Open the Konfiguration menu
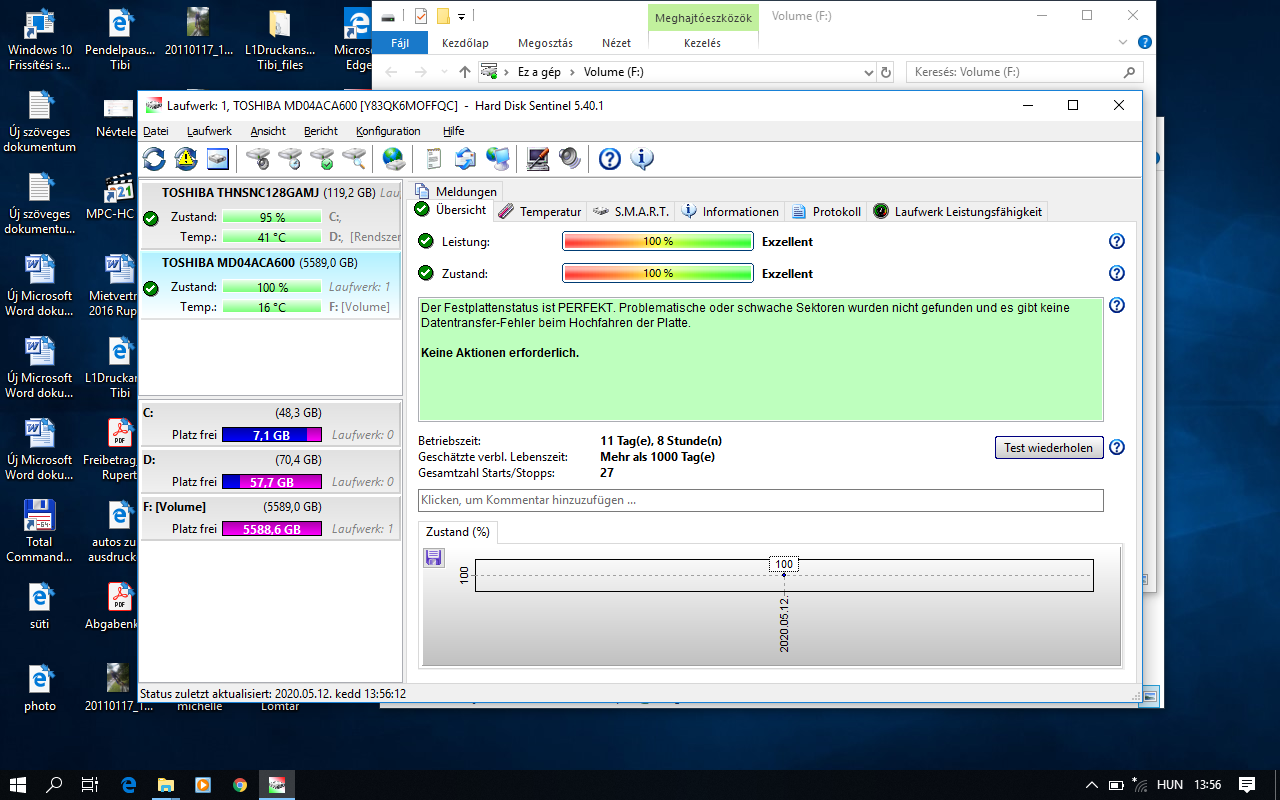Image resolution: width=1280 pixels, height=800 pixels. pyautogui.click(x=388, y=131)
